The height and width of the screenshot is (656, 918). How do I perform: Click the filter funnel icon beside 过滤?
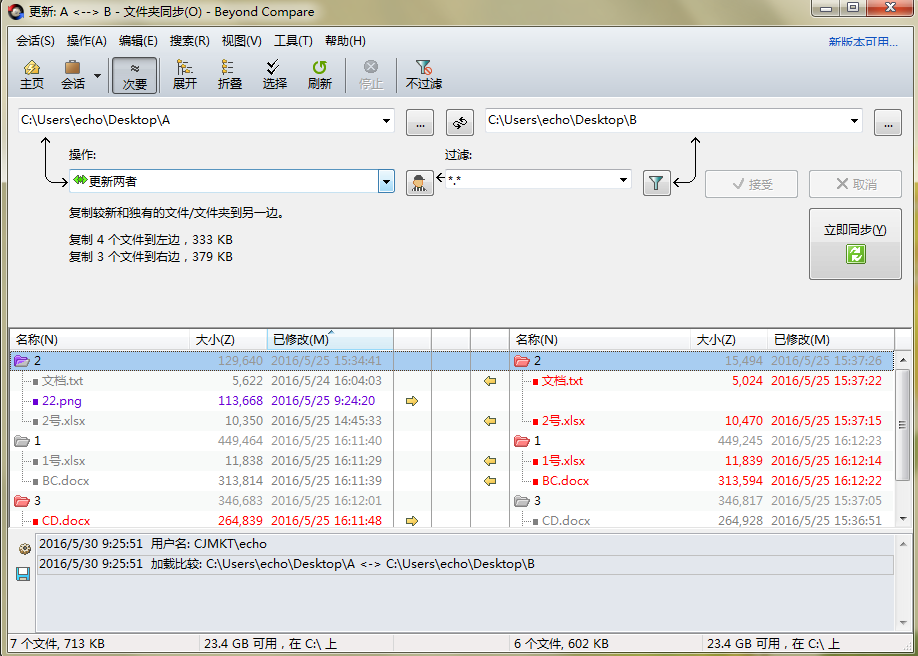click(656, 182)
